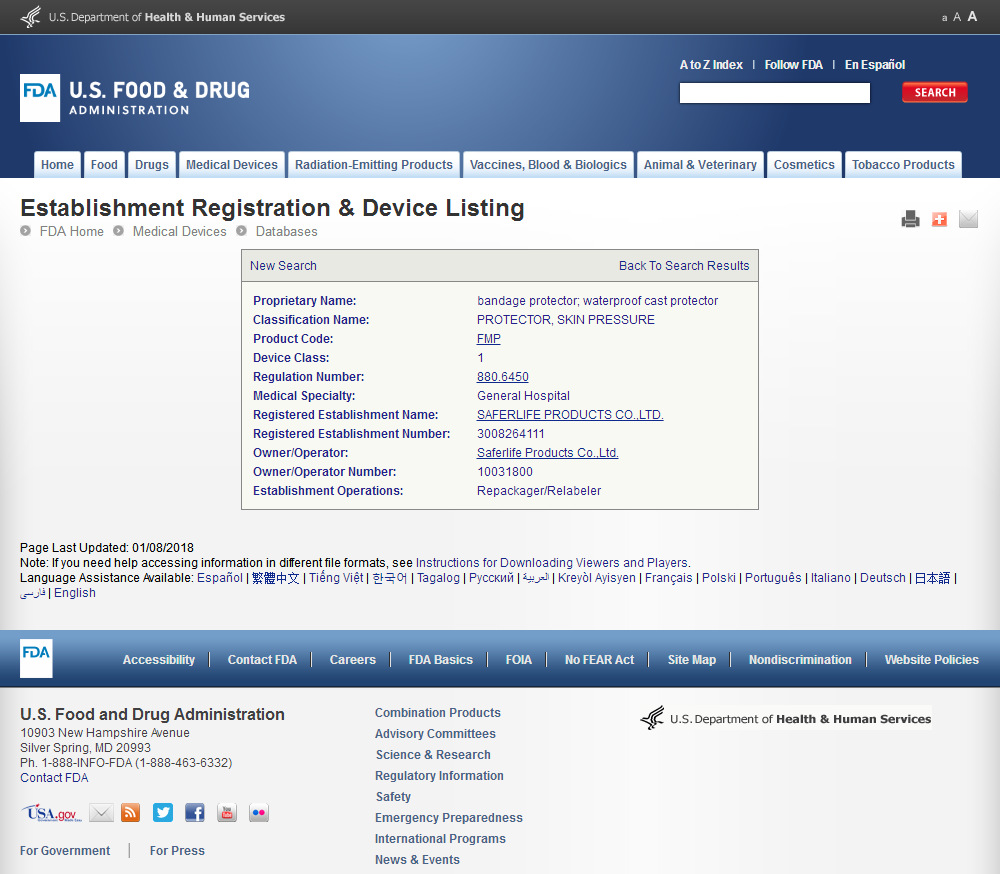Open the Drugs tab
The height and width of the screenshot is (874, 1000).
pyautogui.click(x=152, y=165)
